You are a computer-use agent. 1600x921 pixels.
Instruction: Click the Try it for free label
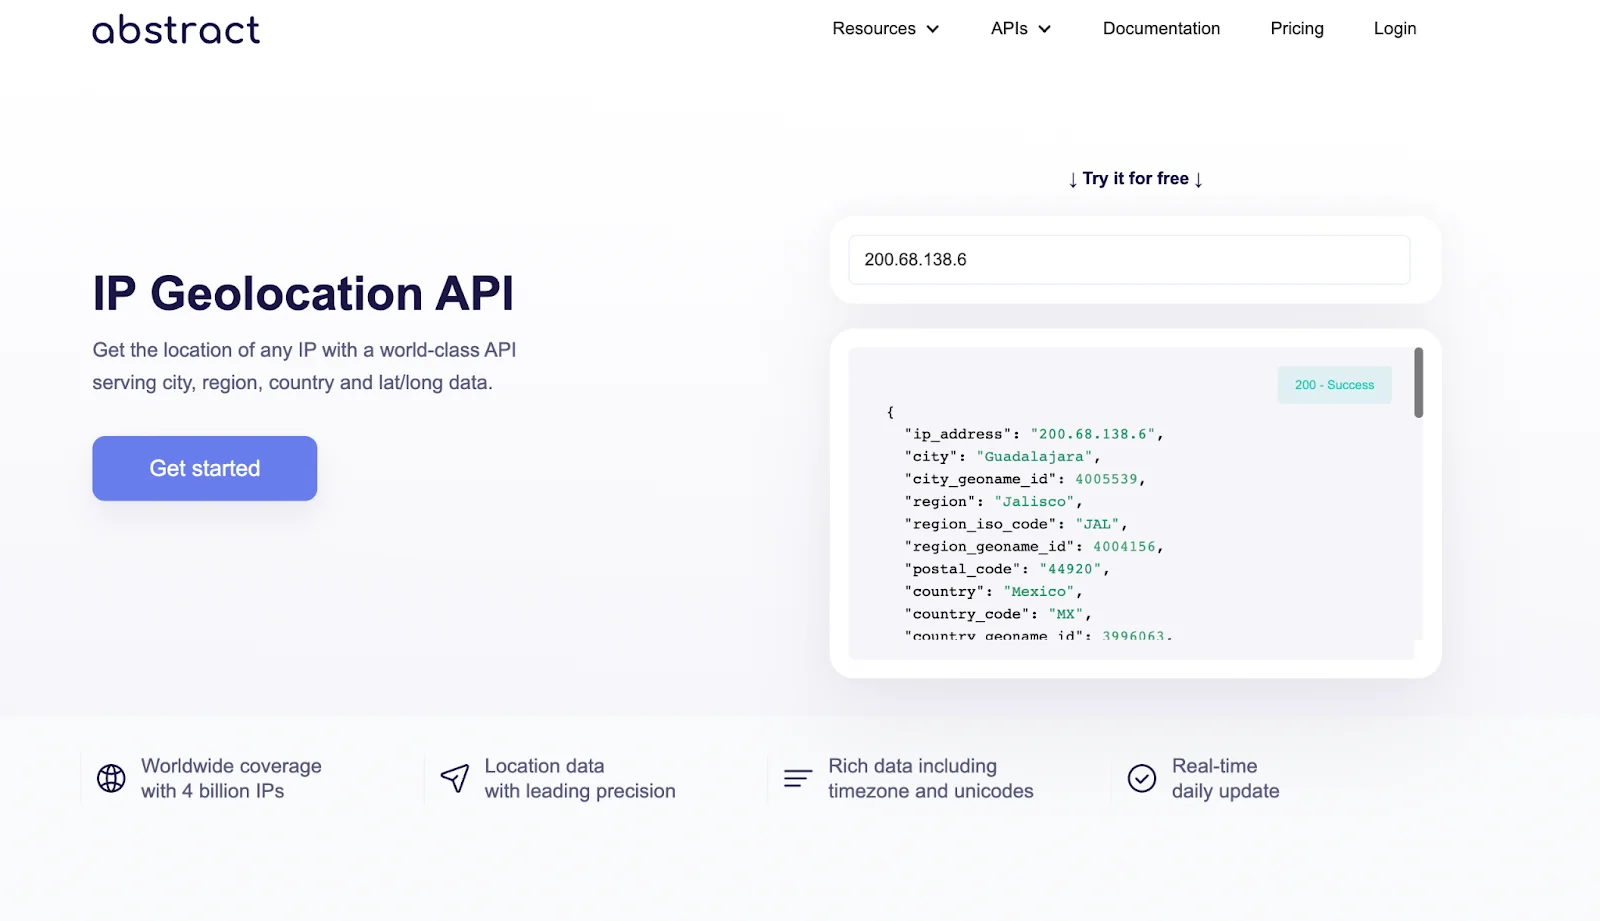1136,179
